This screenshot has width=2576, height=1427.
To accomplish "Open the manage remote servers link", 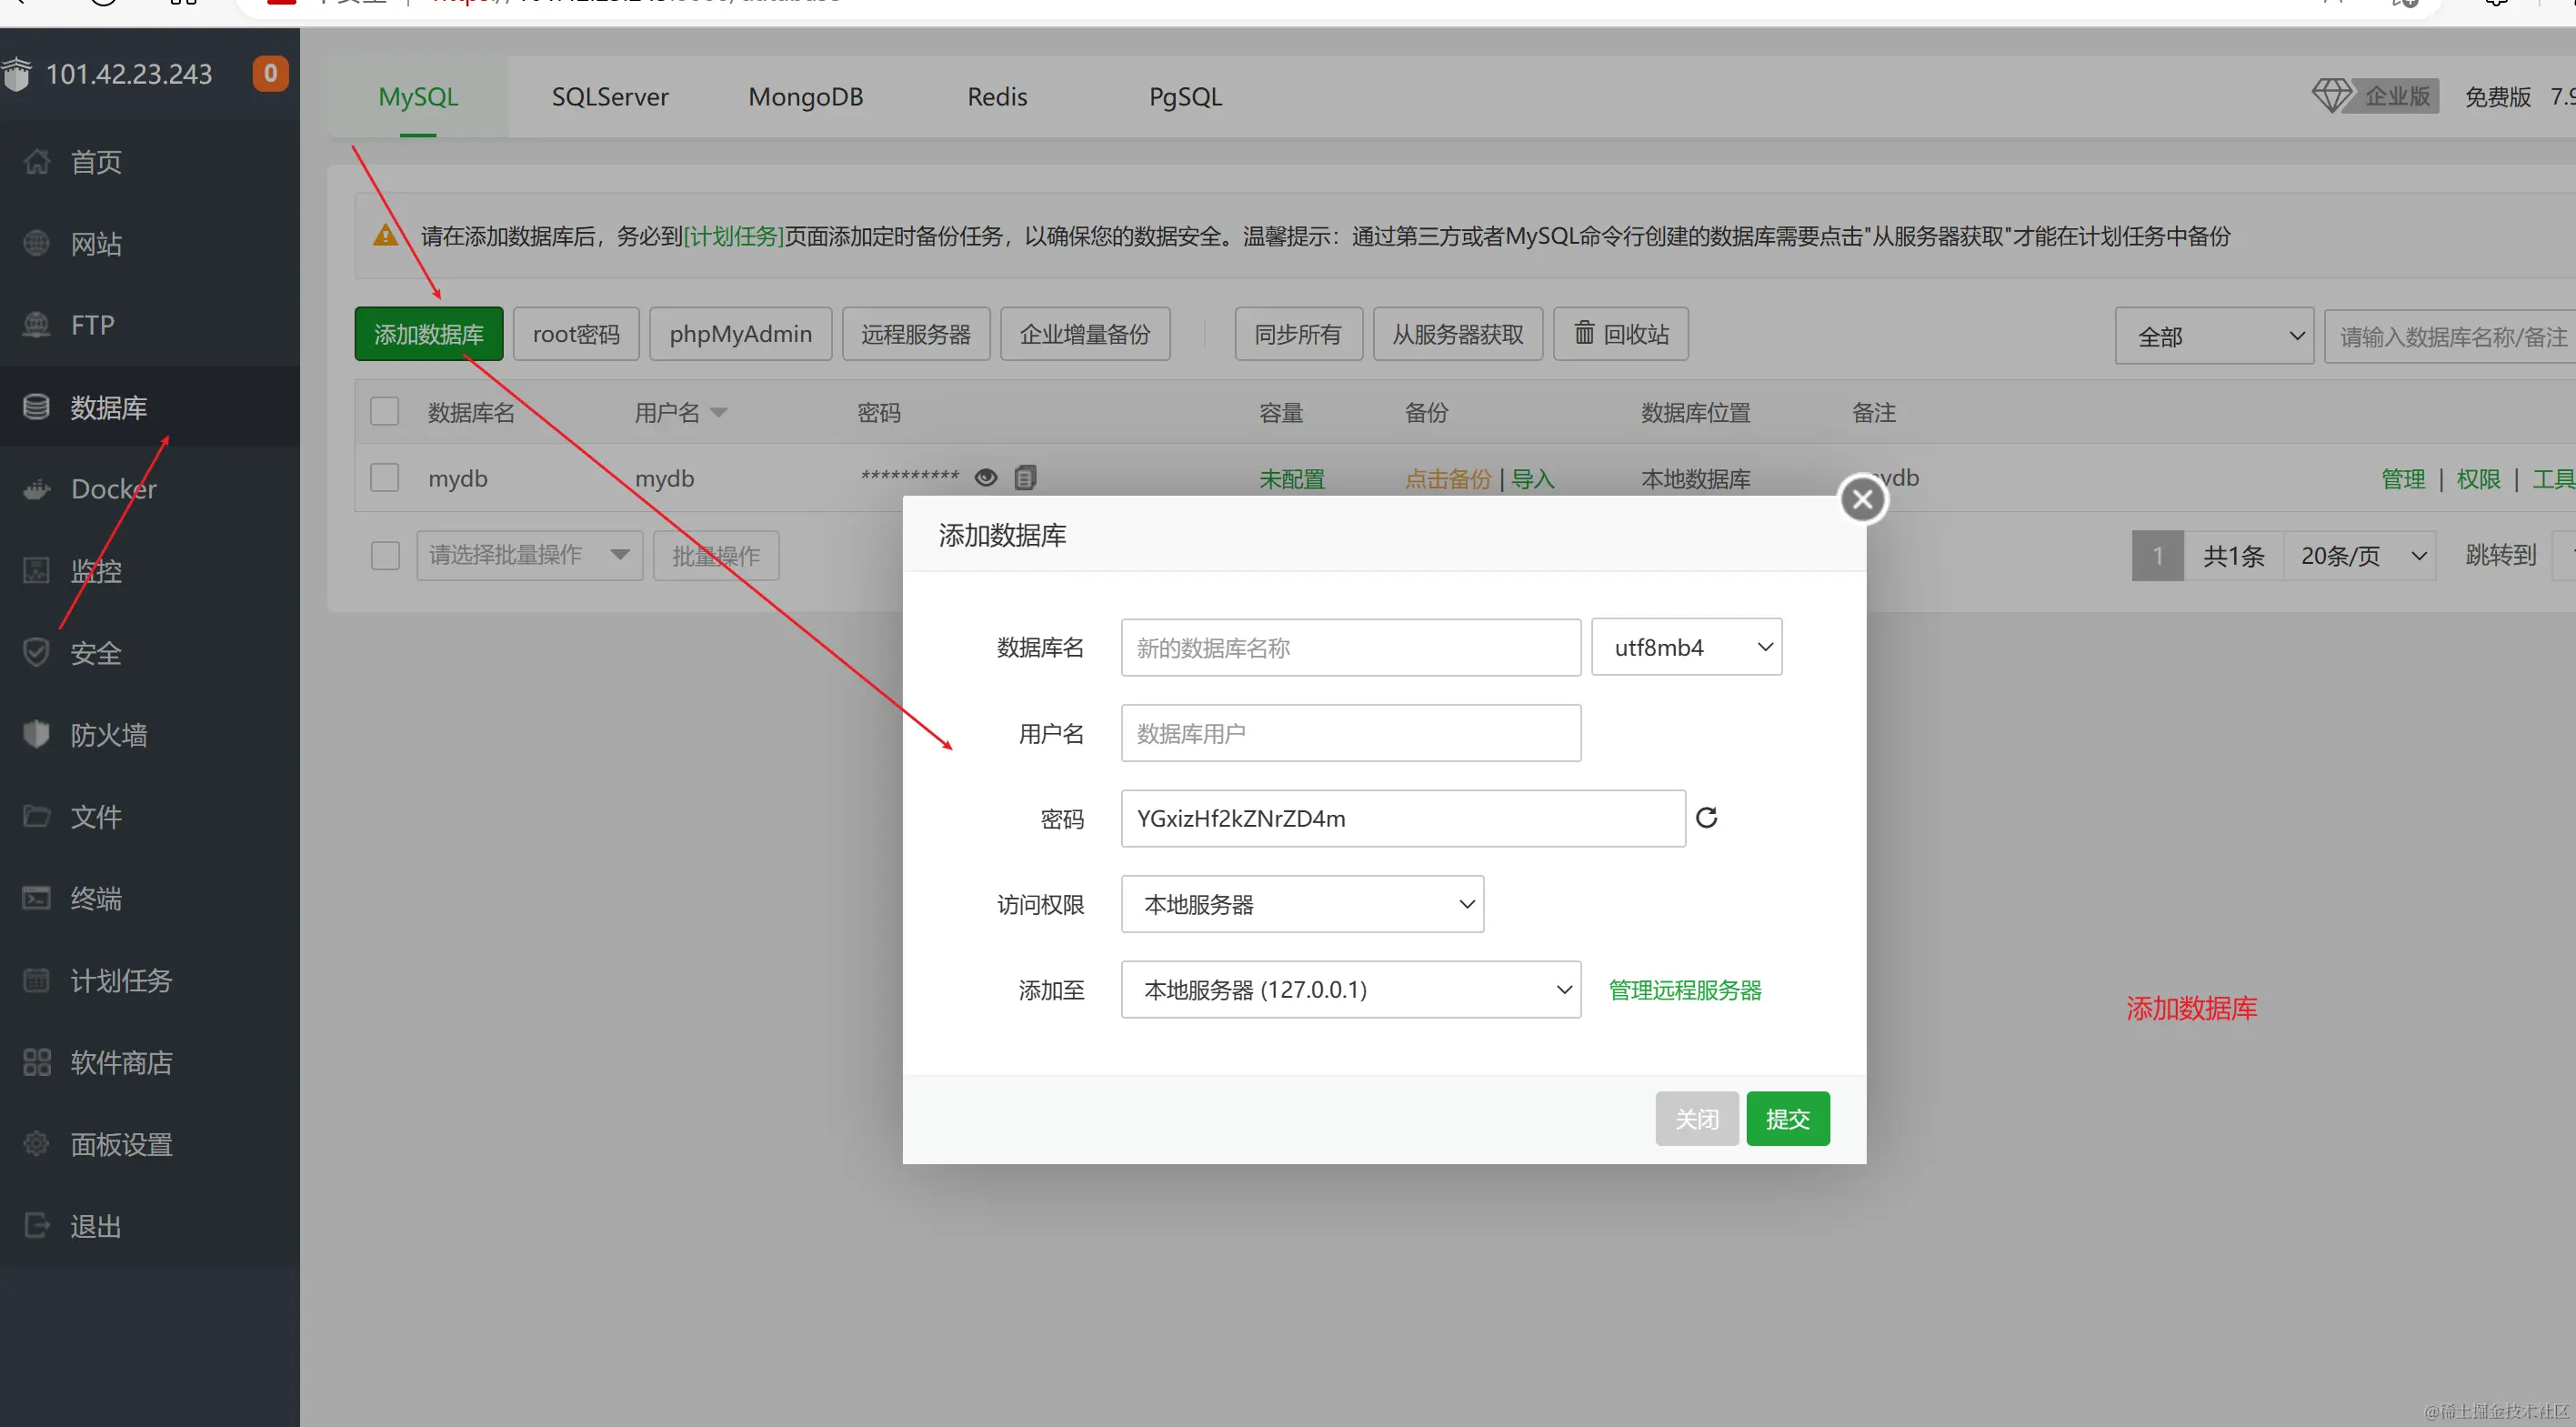I will [x=1684, y=990].
